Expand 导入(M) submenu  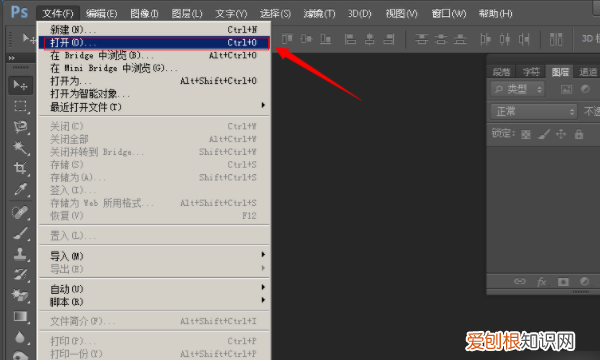tap(154, 256)
